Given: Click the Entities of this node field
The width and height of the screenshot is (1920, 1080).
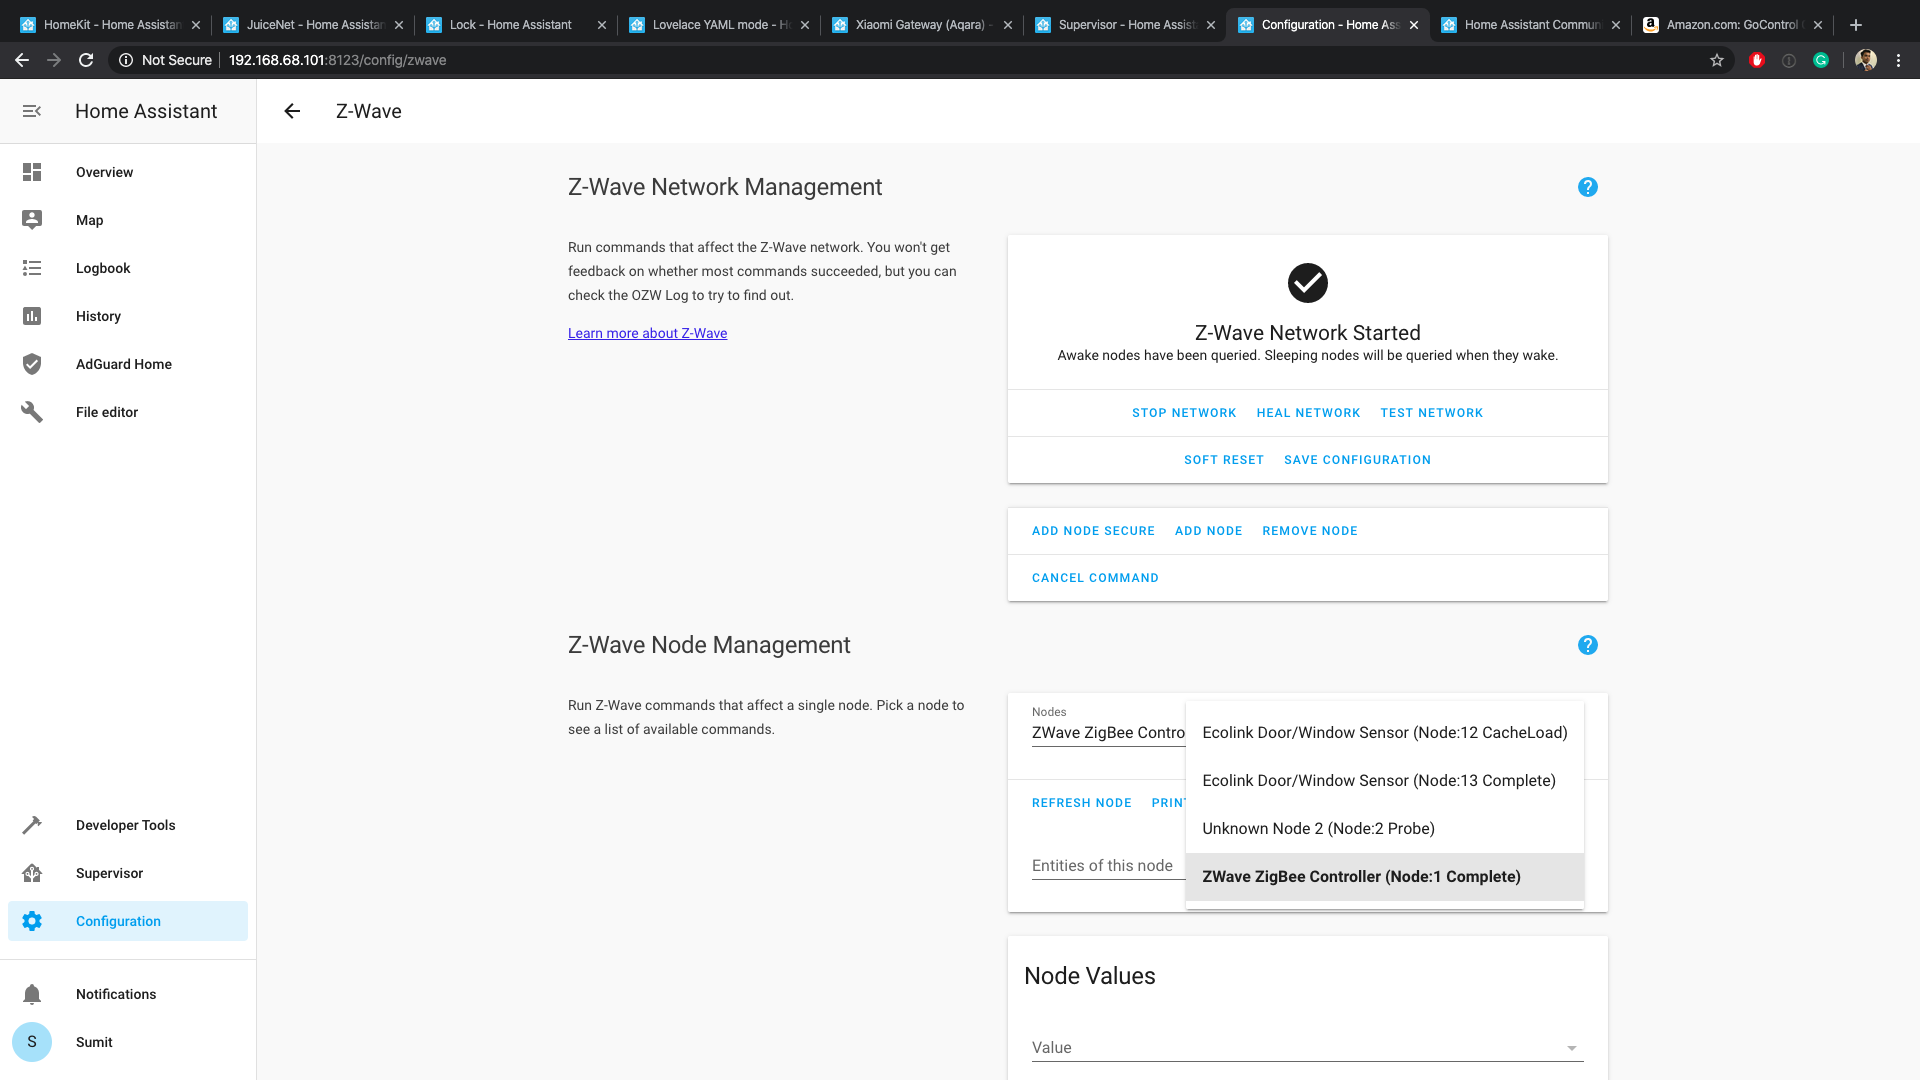Looking at the screenshot, I should [1102, 866].
